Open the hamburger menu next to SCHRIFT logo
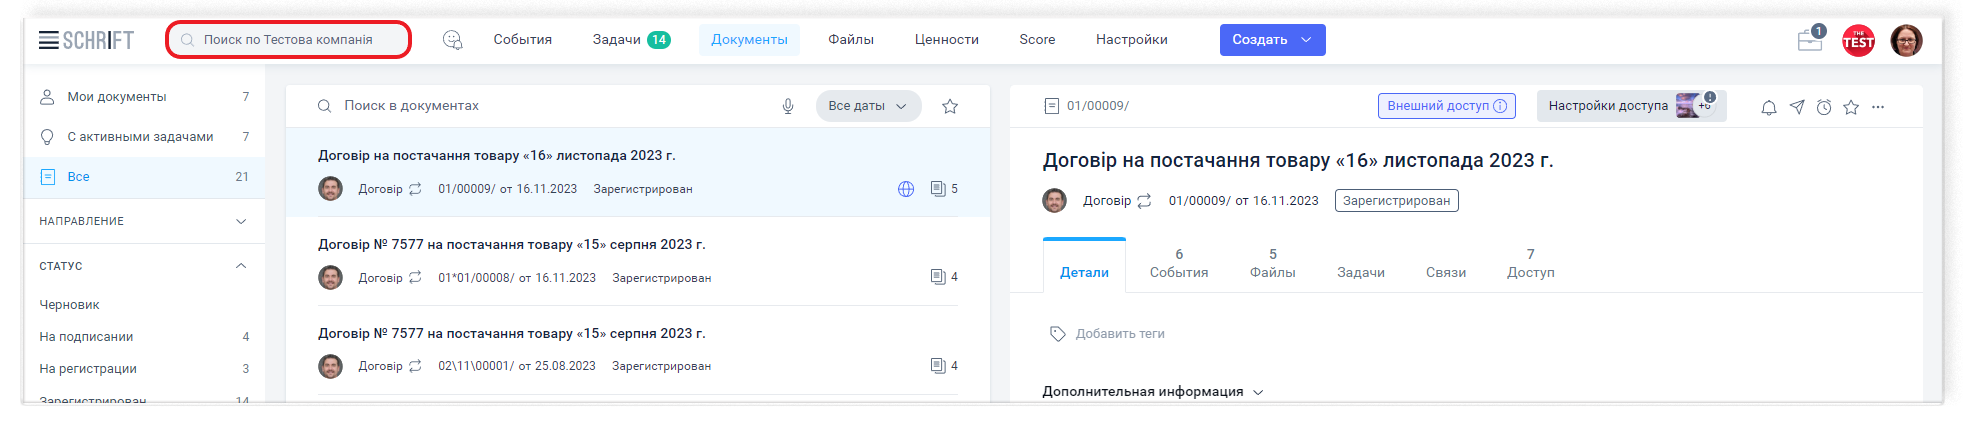 click(x=48, y=40)
